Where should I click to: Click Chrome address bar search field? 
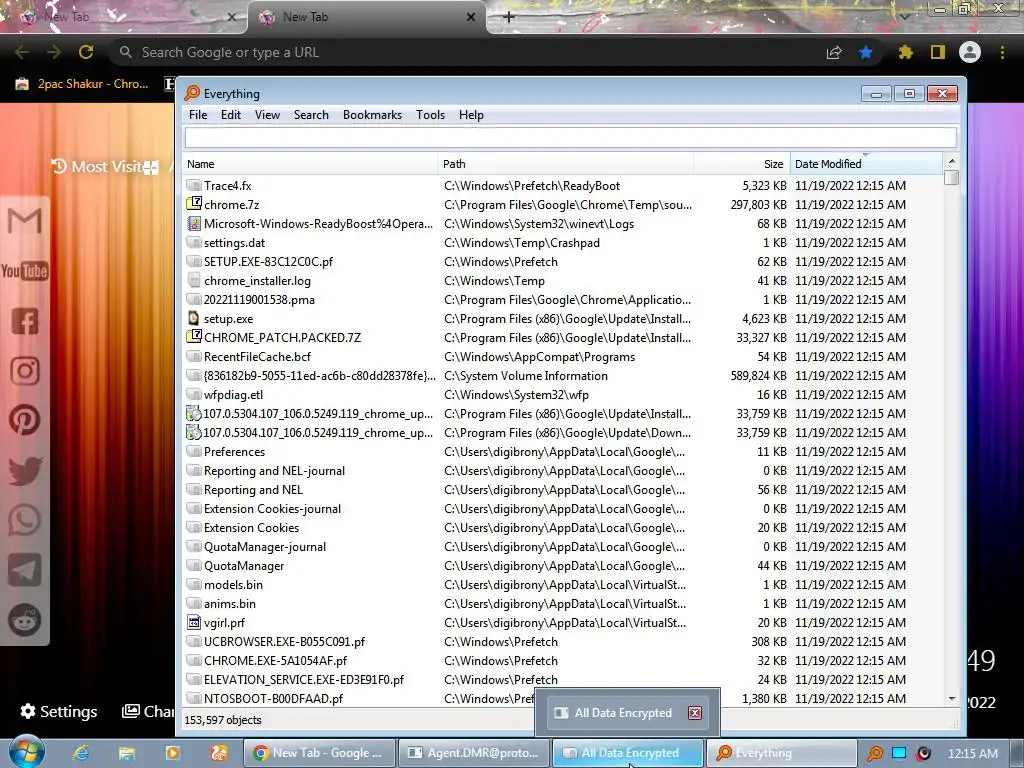pyautogui.click(x=457, y=52)
